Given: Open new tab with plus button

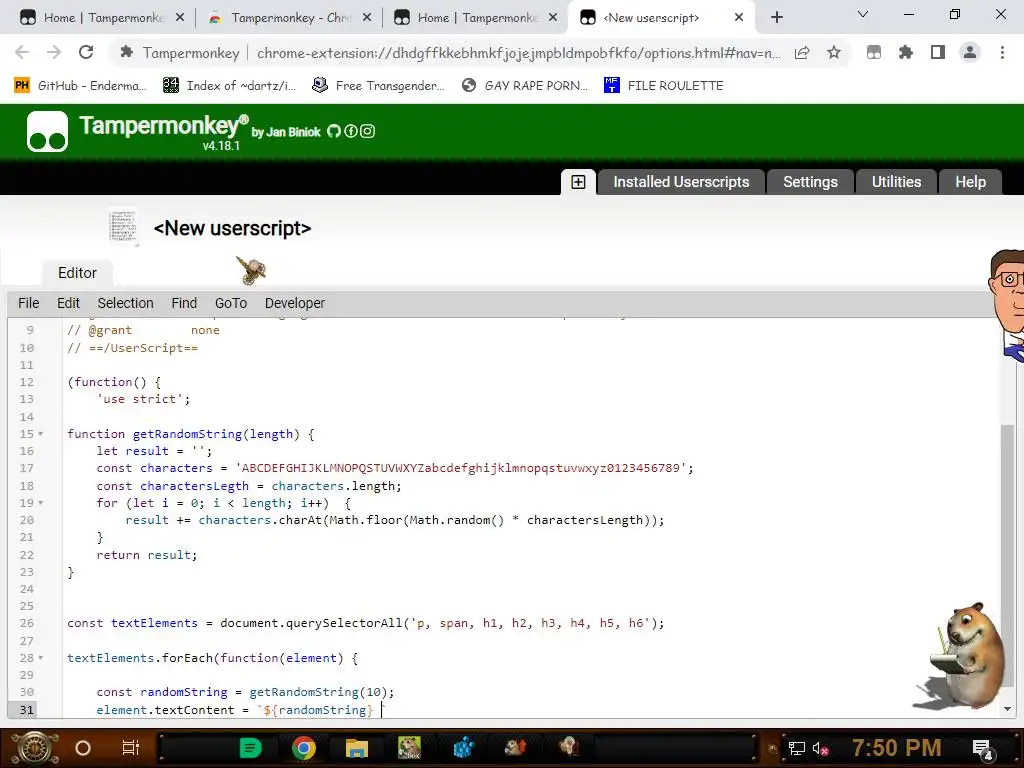Looking at the screenshot, I should click(x=776, y=18).
